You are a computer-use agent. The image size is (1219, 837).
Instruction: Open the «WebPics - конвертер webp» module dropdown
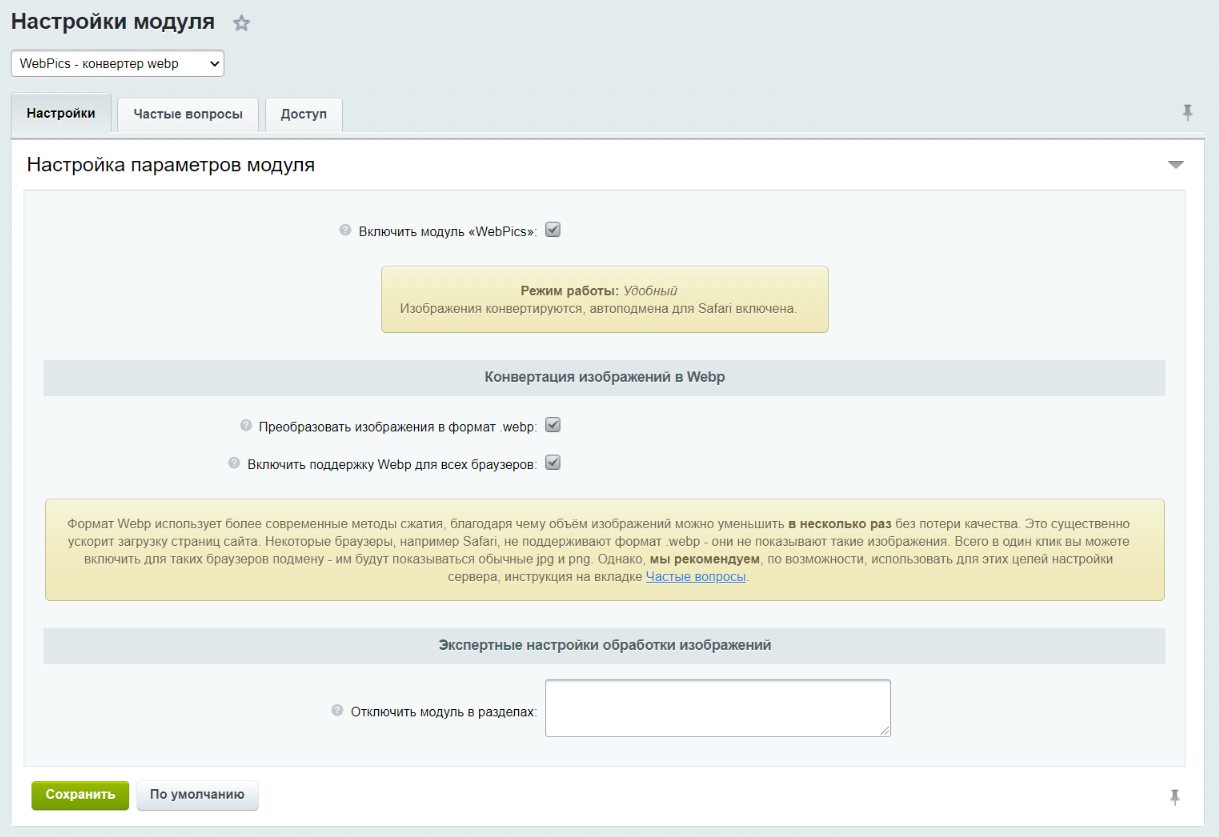pos(118,63)
